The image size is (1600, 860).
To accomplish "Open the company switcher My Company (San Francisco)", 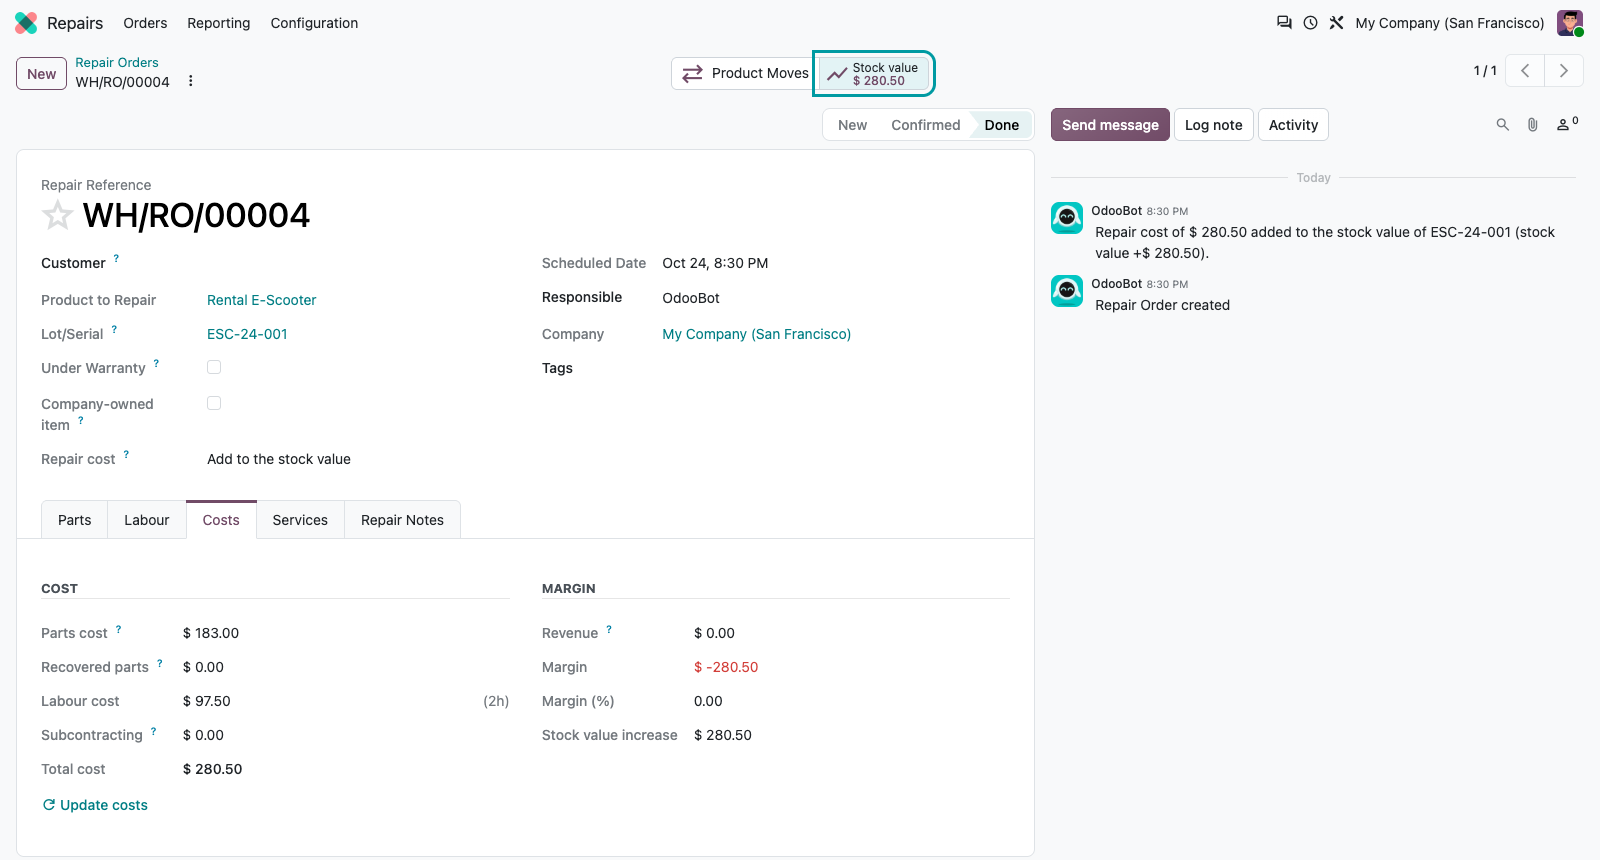I will [1450, 23].
